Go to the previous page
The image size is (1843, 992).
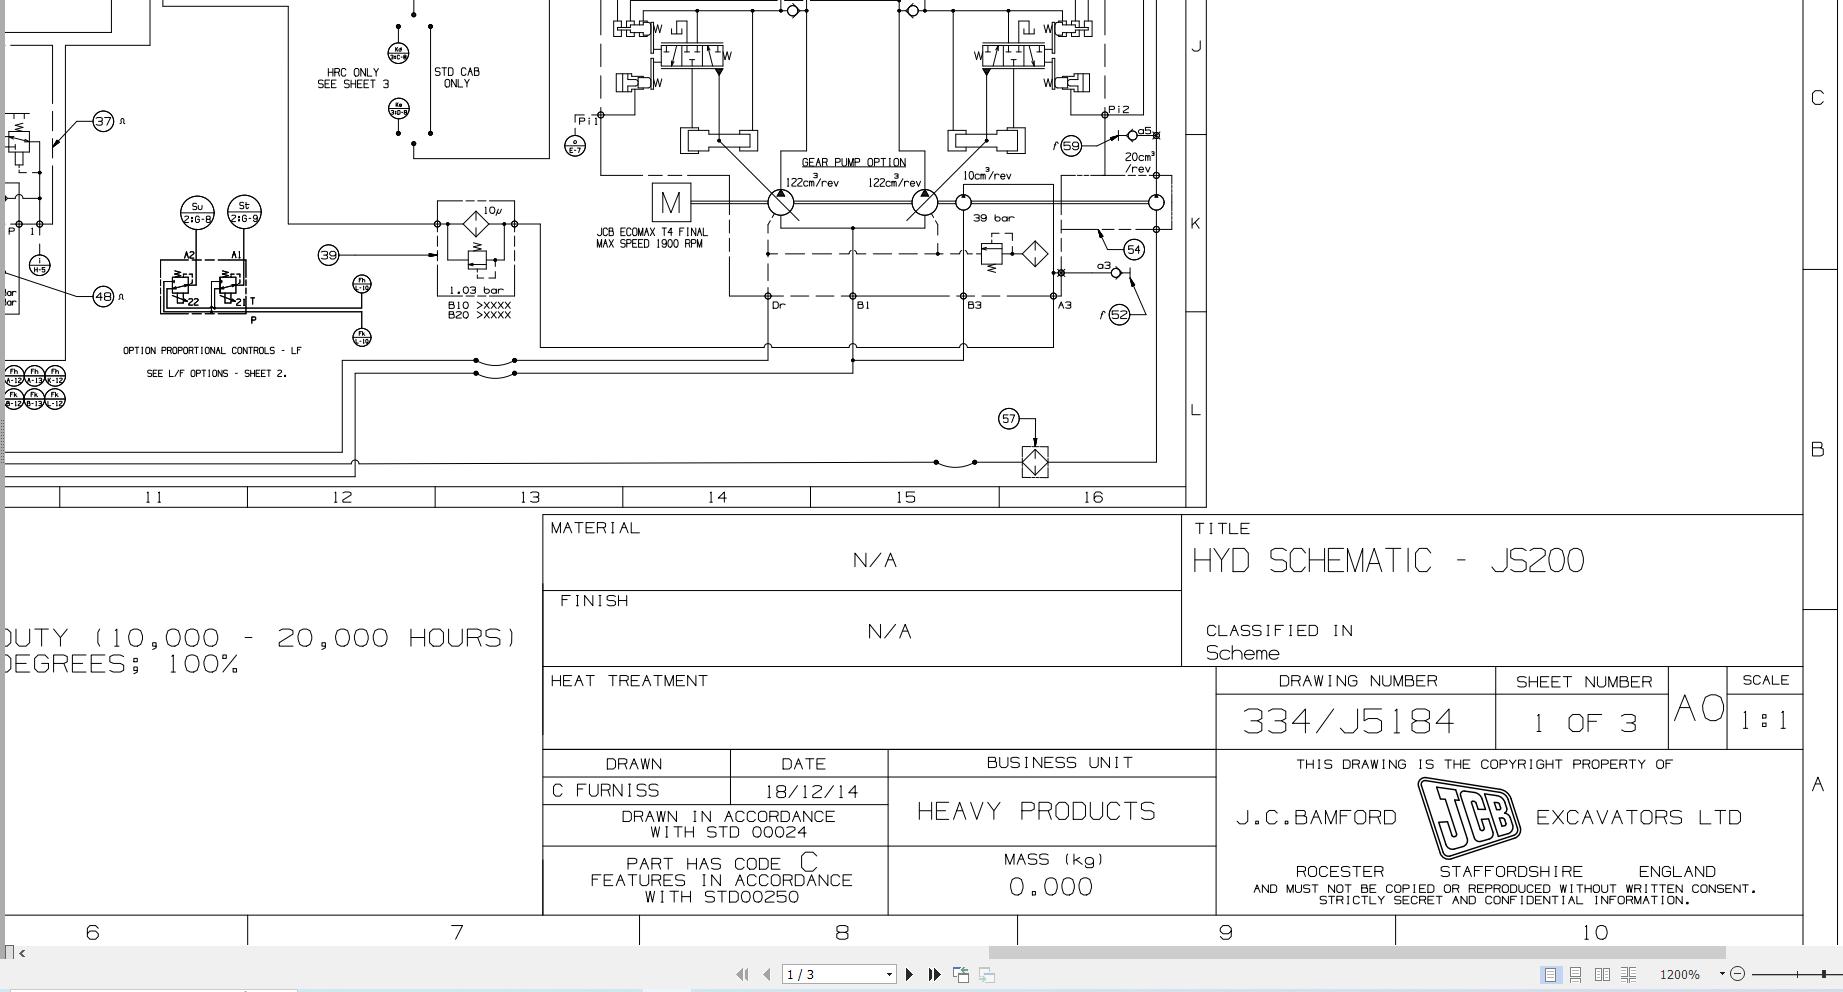(767, 974)
